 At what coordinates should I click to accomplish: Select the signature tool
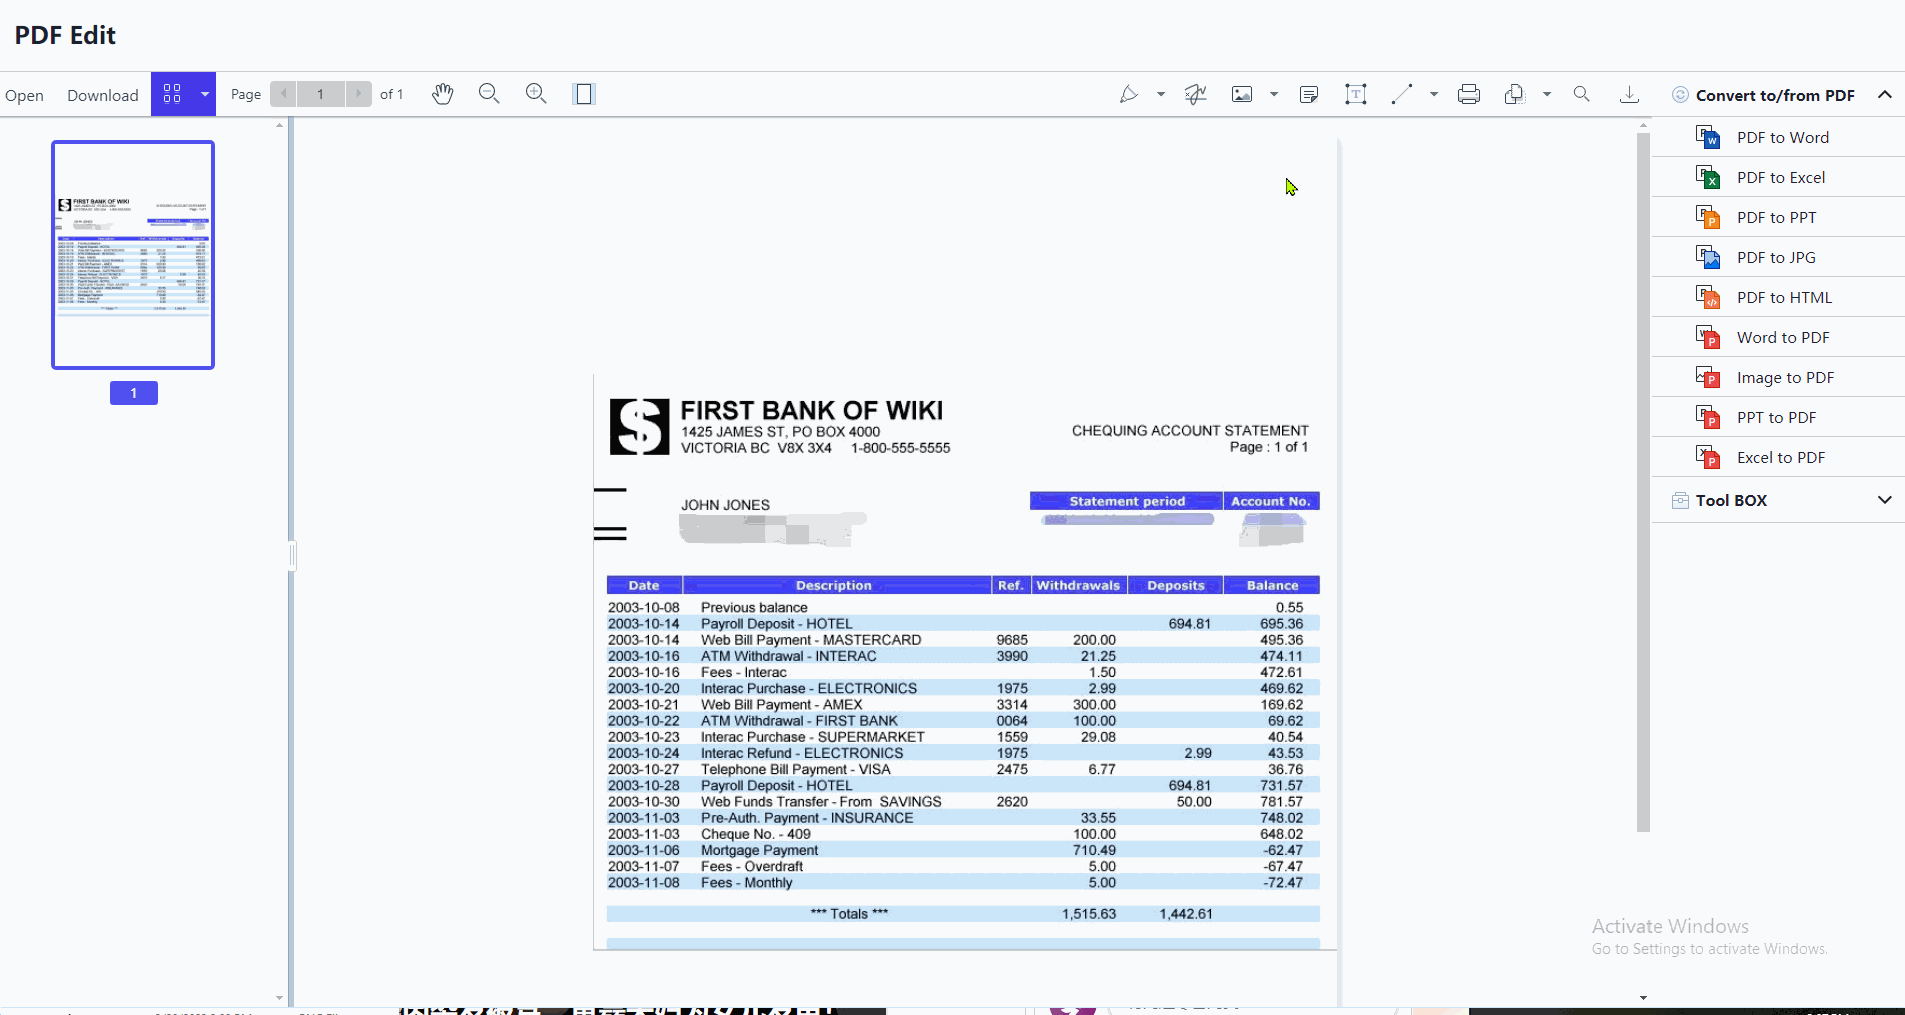1196,94
